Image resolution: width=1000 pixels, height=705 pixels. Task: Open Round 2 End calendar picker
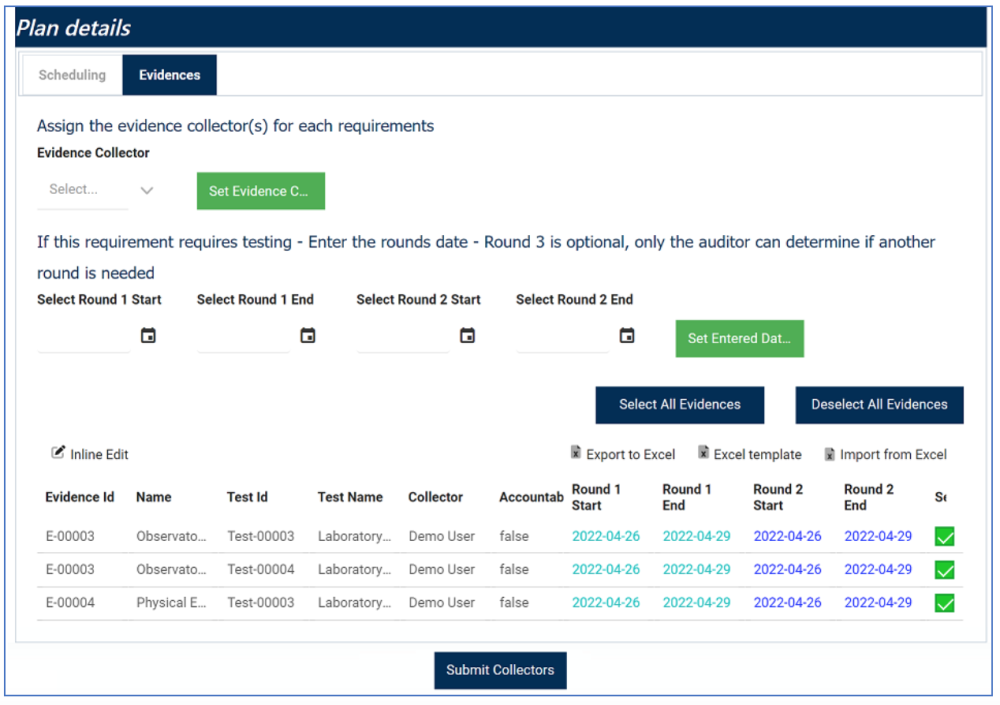(x=627, y=336)
